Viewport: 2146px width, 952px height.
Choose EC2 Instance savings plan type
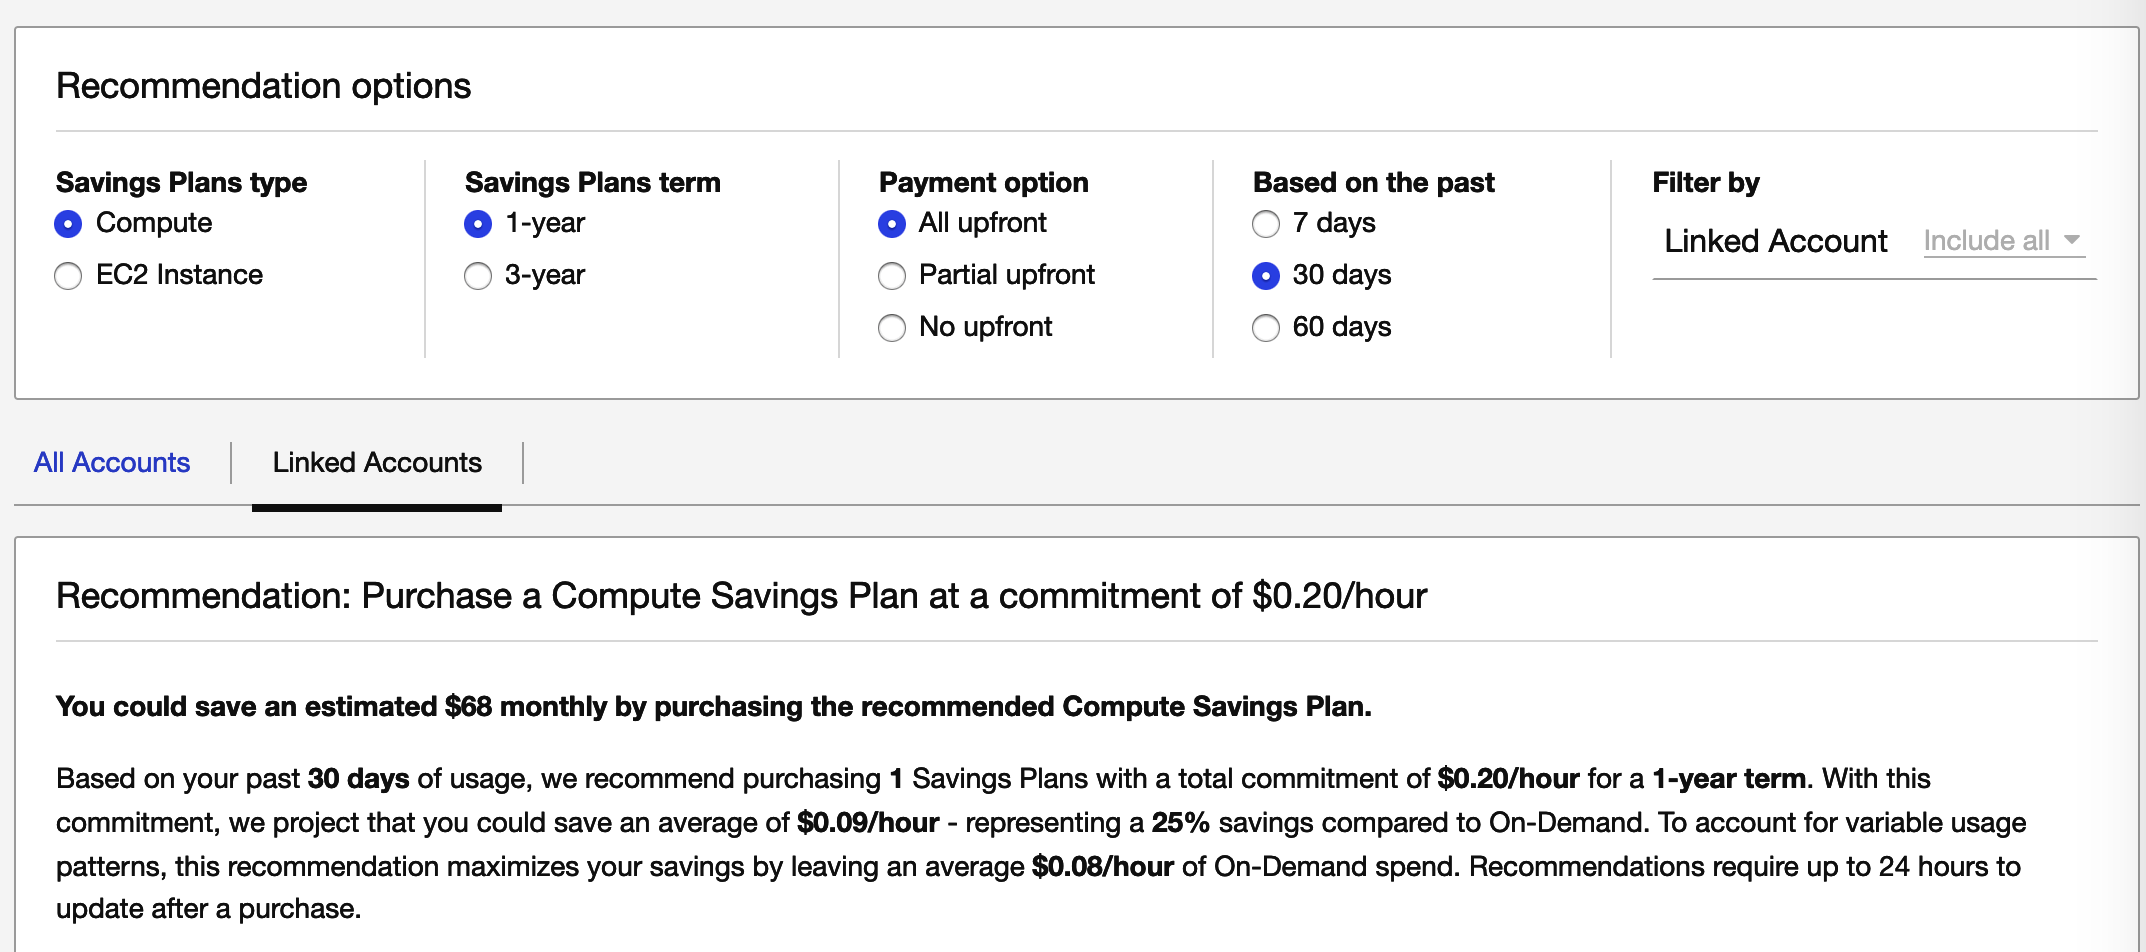click(x=68, y=276)
